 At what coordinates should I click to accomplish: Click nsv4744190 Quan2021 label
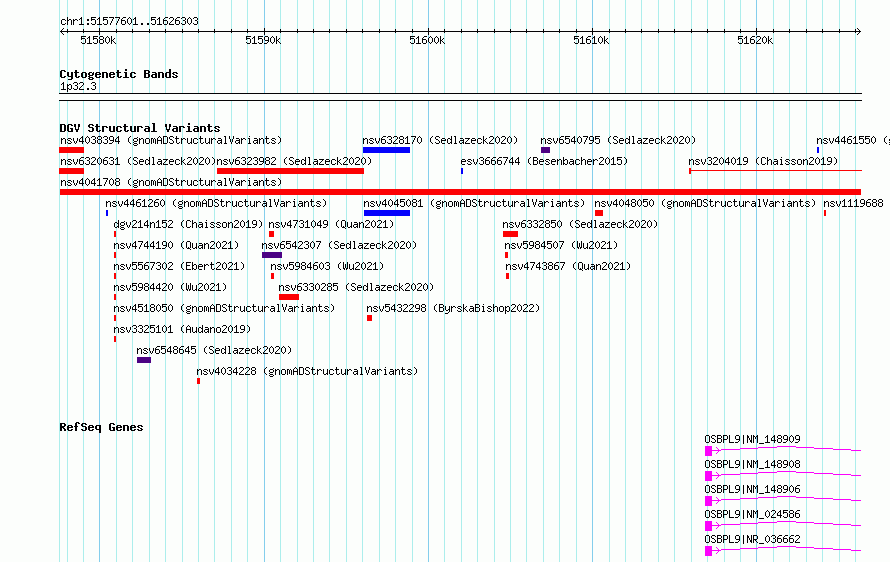pos(177,245)
